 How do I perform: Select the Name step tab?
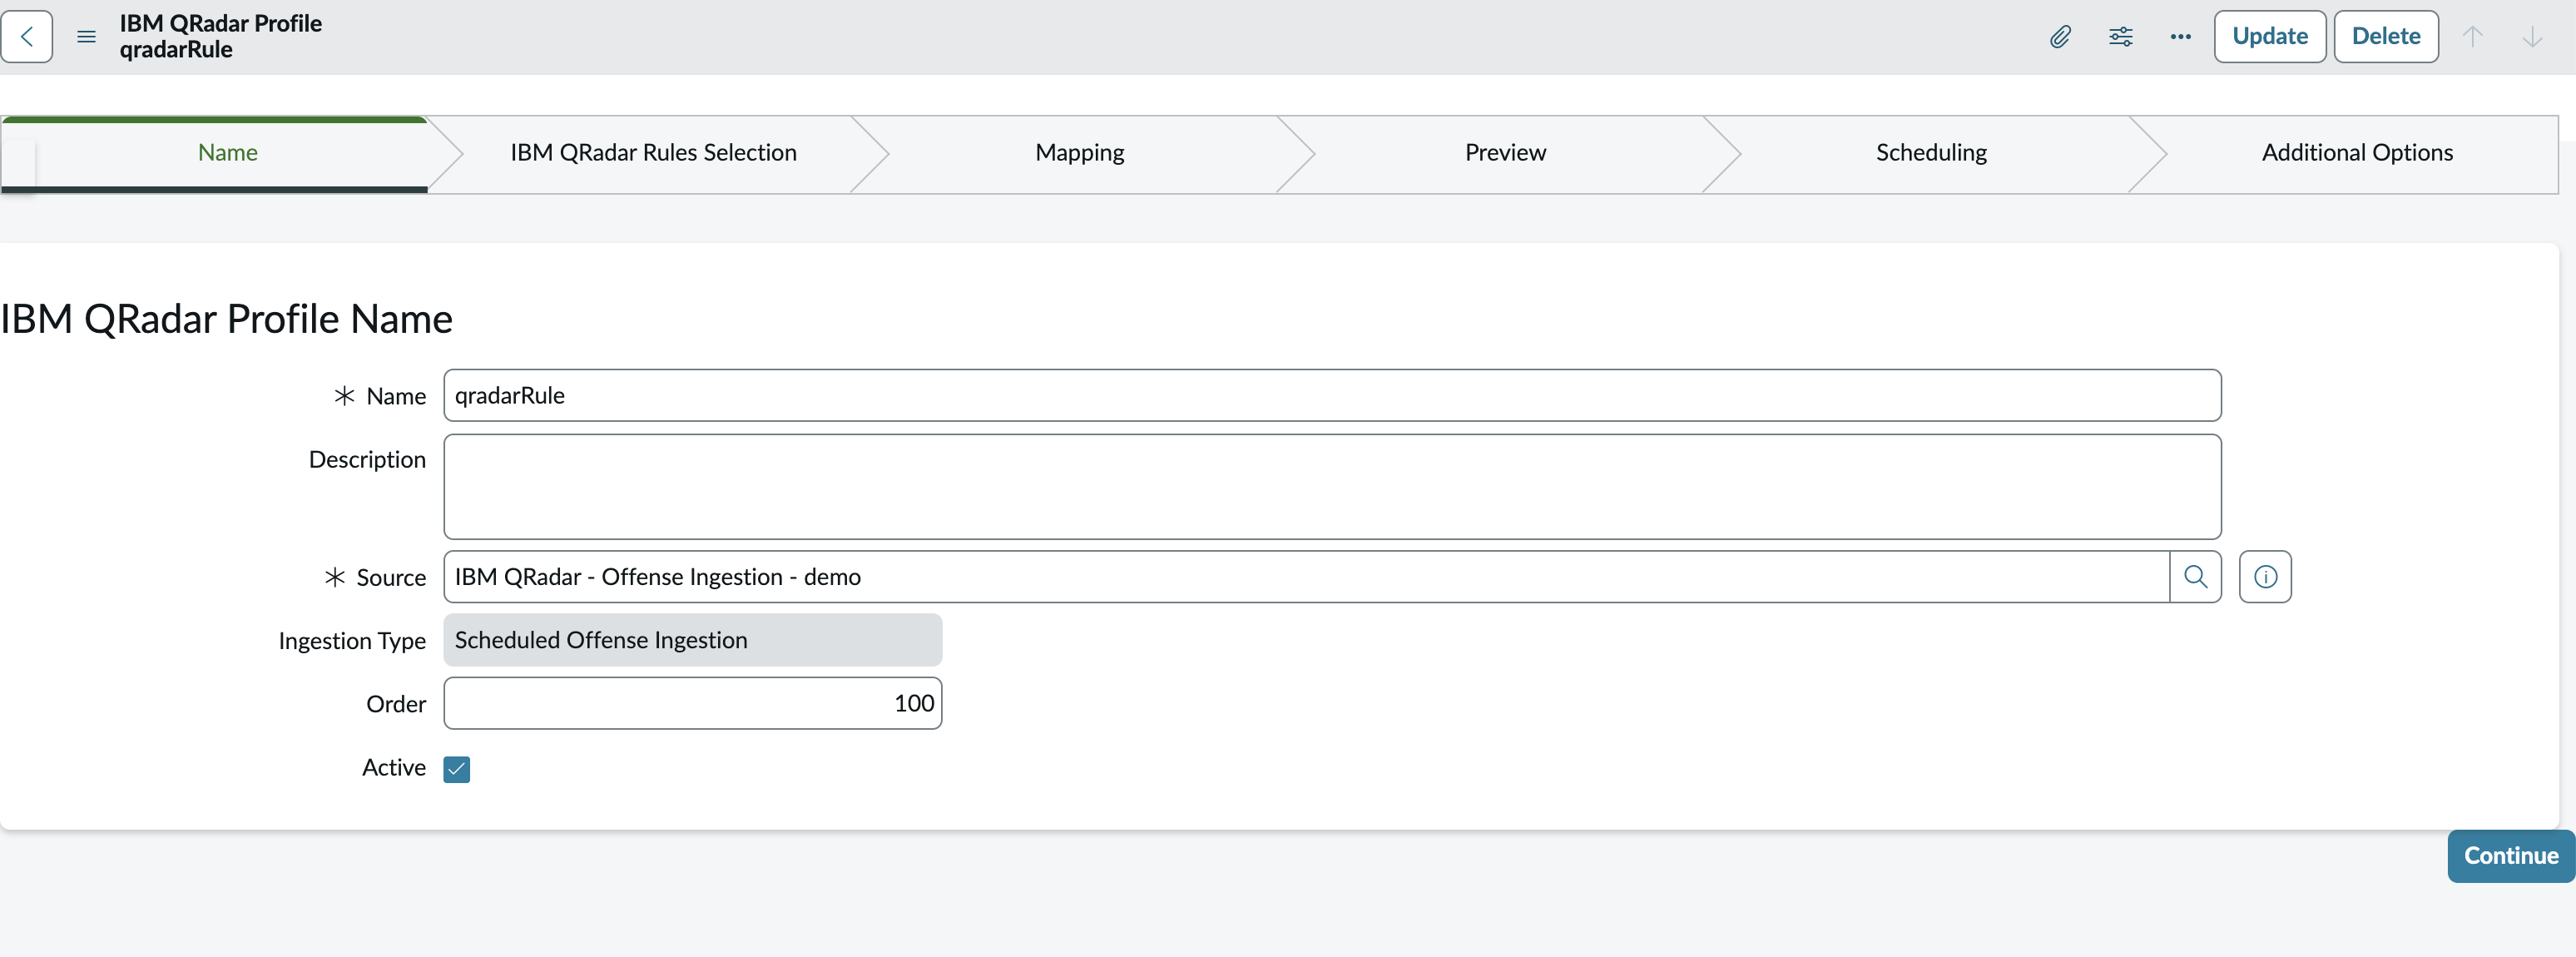tap(228, 153)
